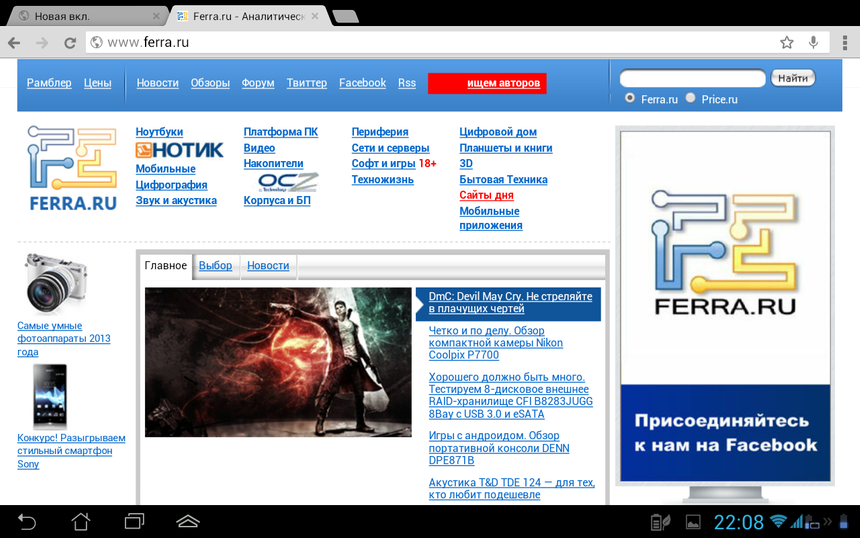Open Android recent apps button
Viewport: 860px width, 538px height.
pos(134,521)
